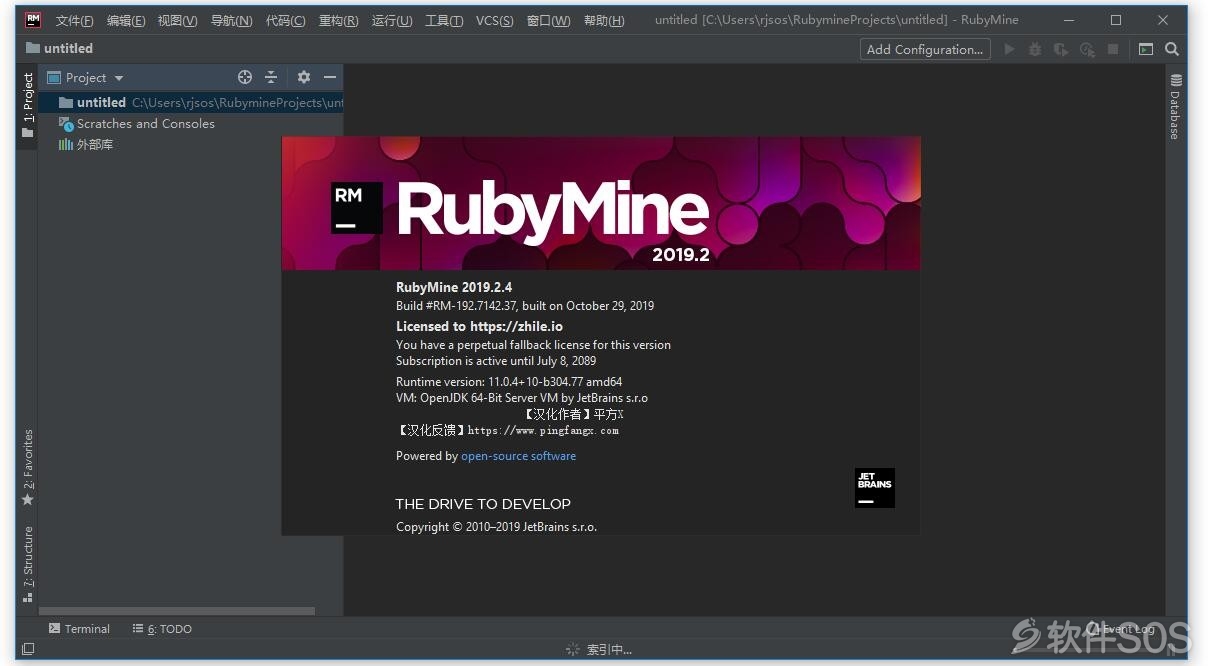Open the 视图(V) menu
This screenshot has width=1210, height=666.
178,20
